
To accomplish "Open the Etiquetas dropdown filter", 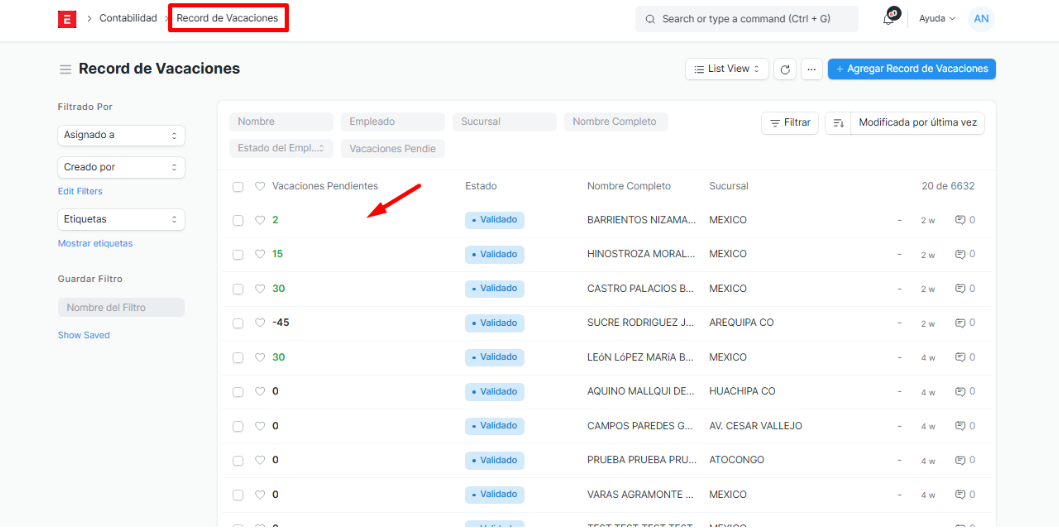I will click(x=121, y=219).
